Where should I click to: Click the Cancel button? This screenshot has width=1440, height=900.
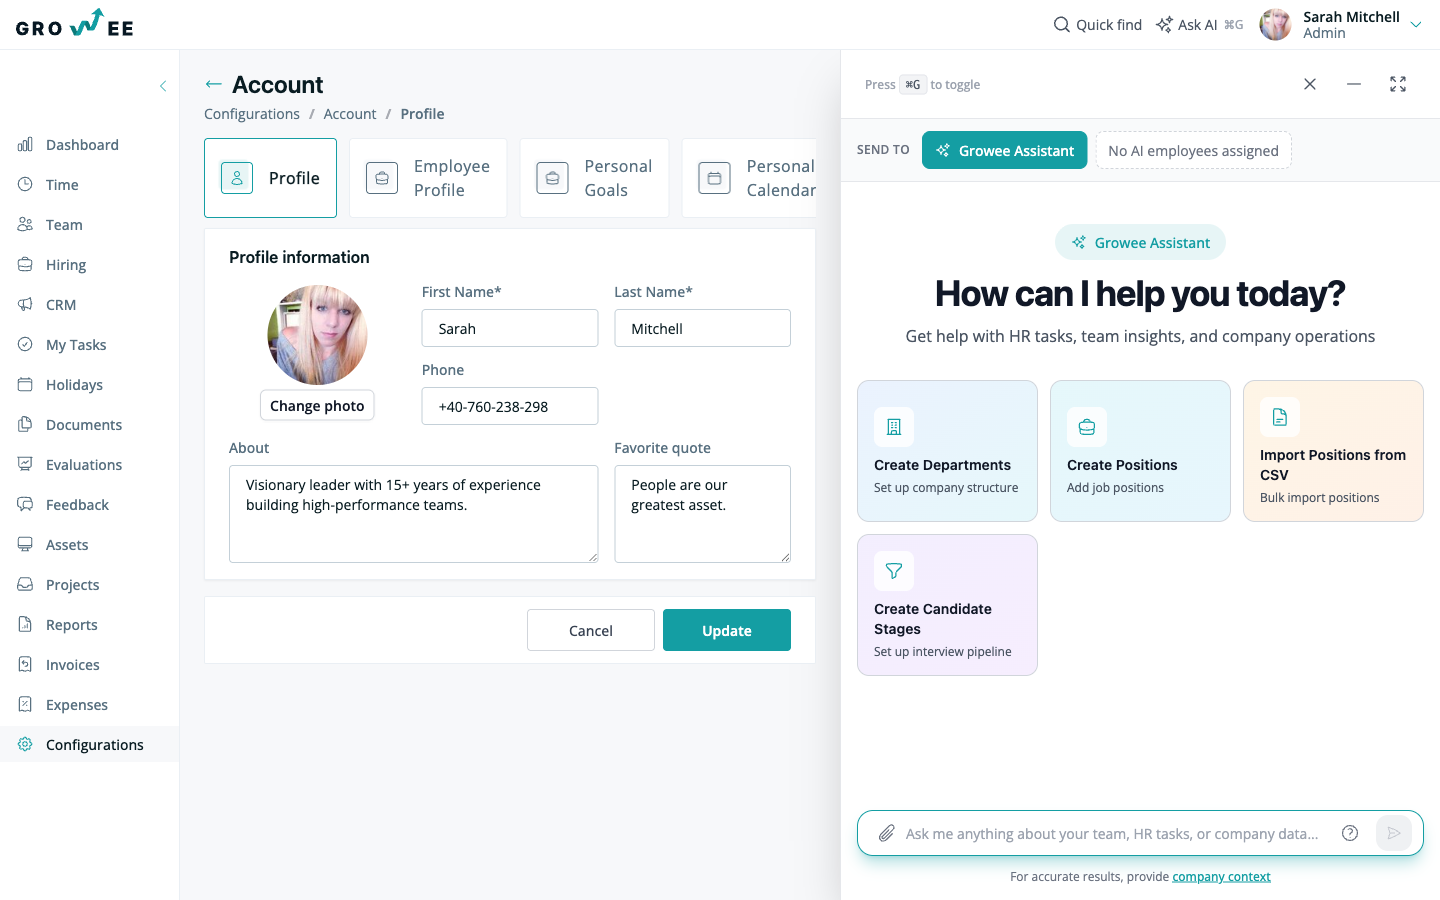[x=591, y=630]
